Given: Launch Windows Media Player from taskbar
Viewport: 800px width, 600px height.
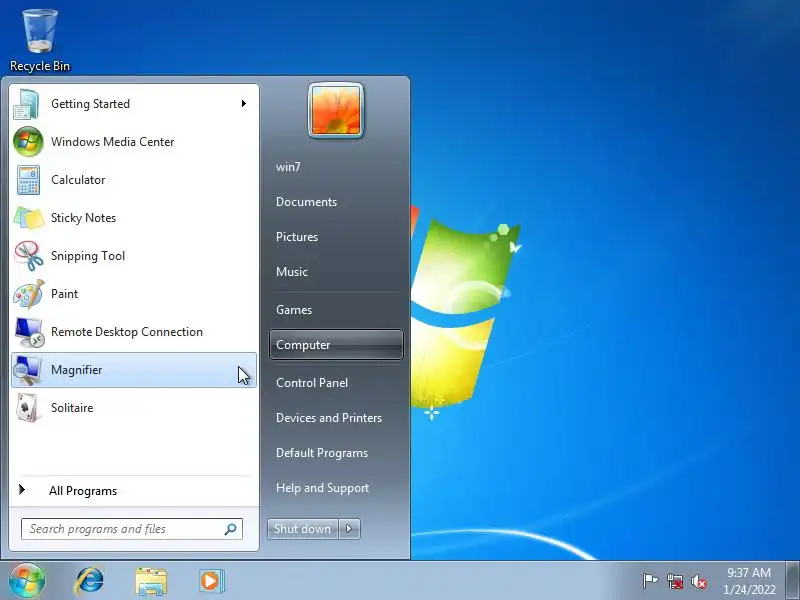Looking at the screenshot, I should point(211,581).
